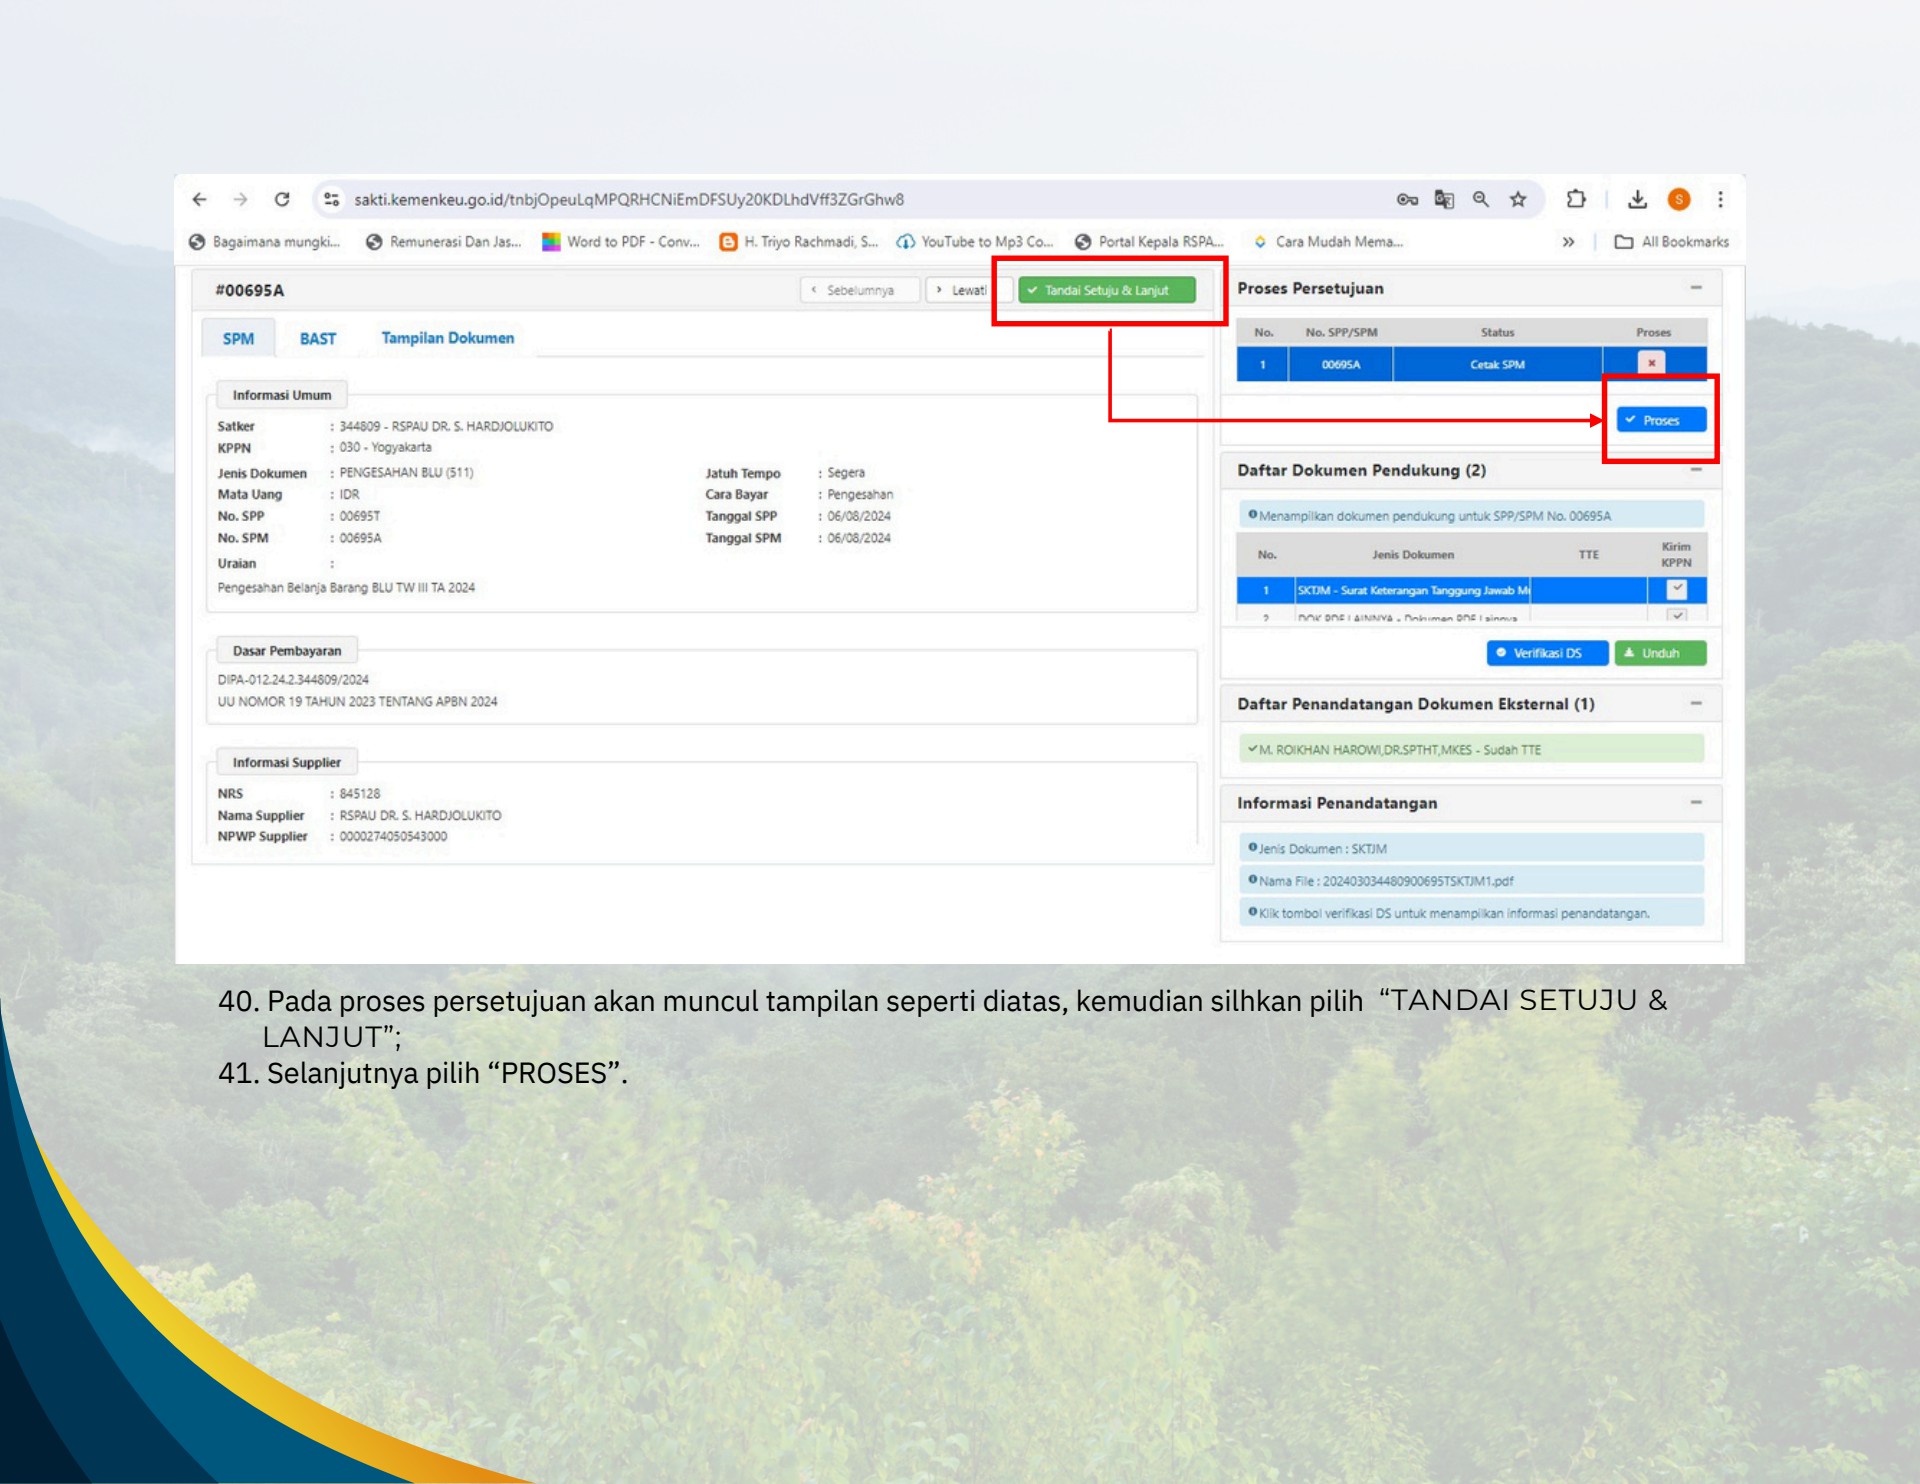The width and height of the screenshot is (1920, 1484).
Task: Toggle Kirim KPPN checkbox for second document
Action: click(x=1677, y=615)
